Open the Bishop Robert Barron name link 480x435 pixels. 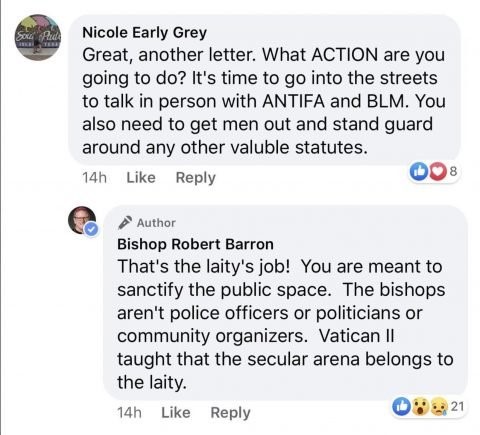(x=195, y=244)
